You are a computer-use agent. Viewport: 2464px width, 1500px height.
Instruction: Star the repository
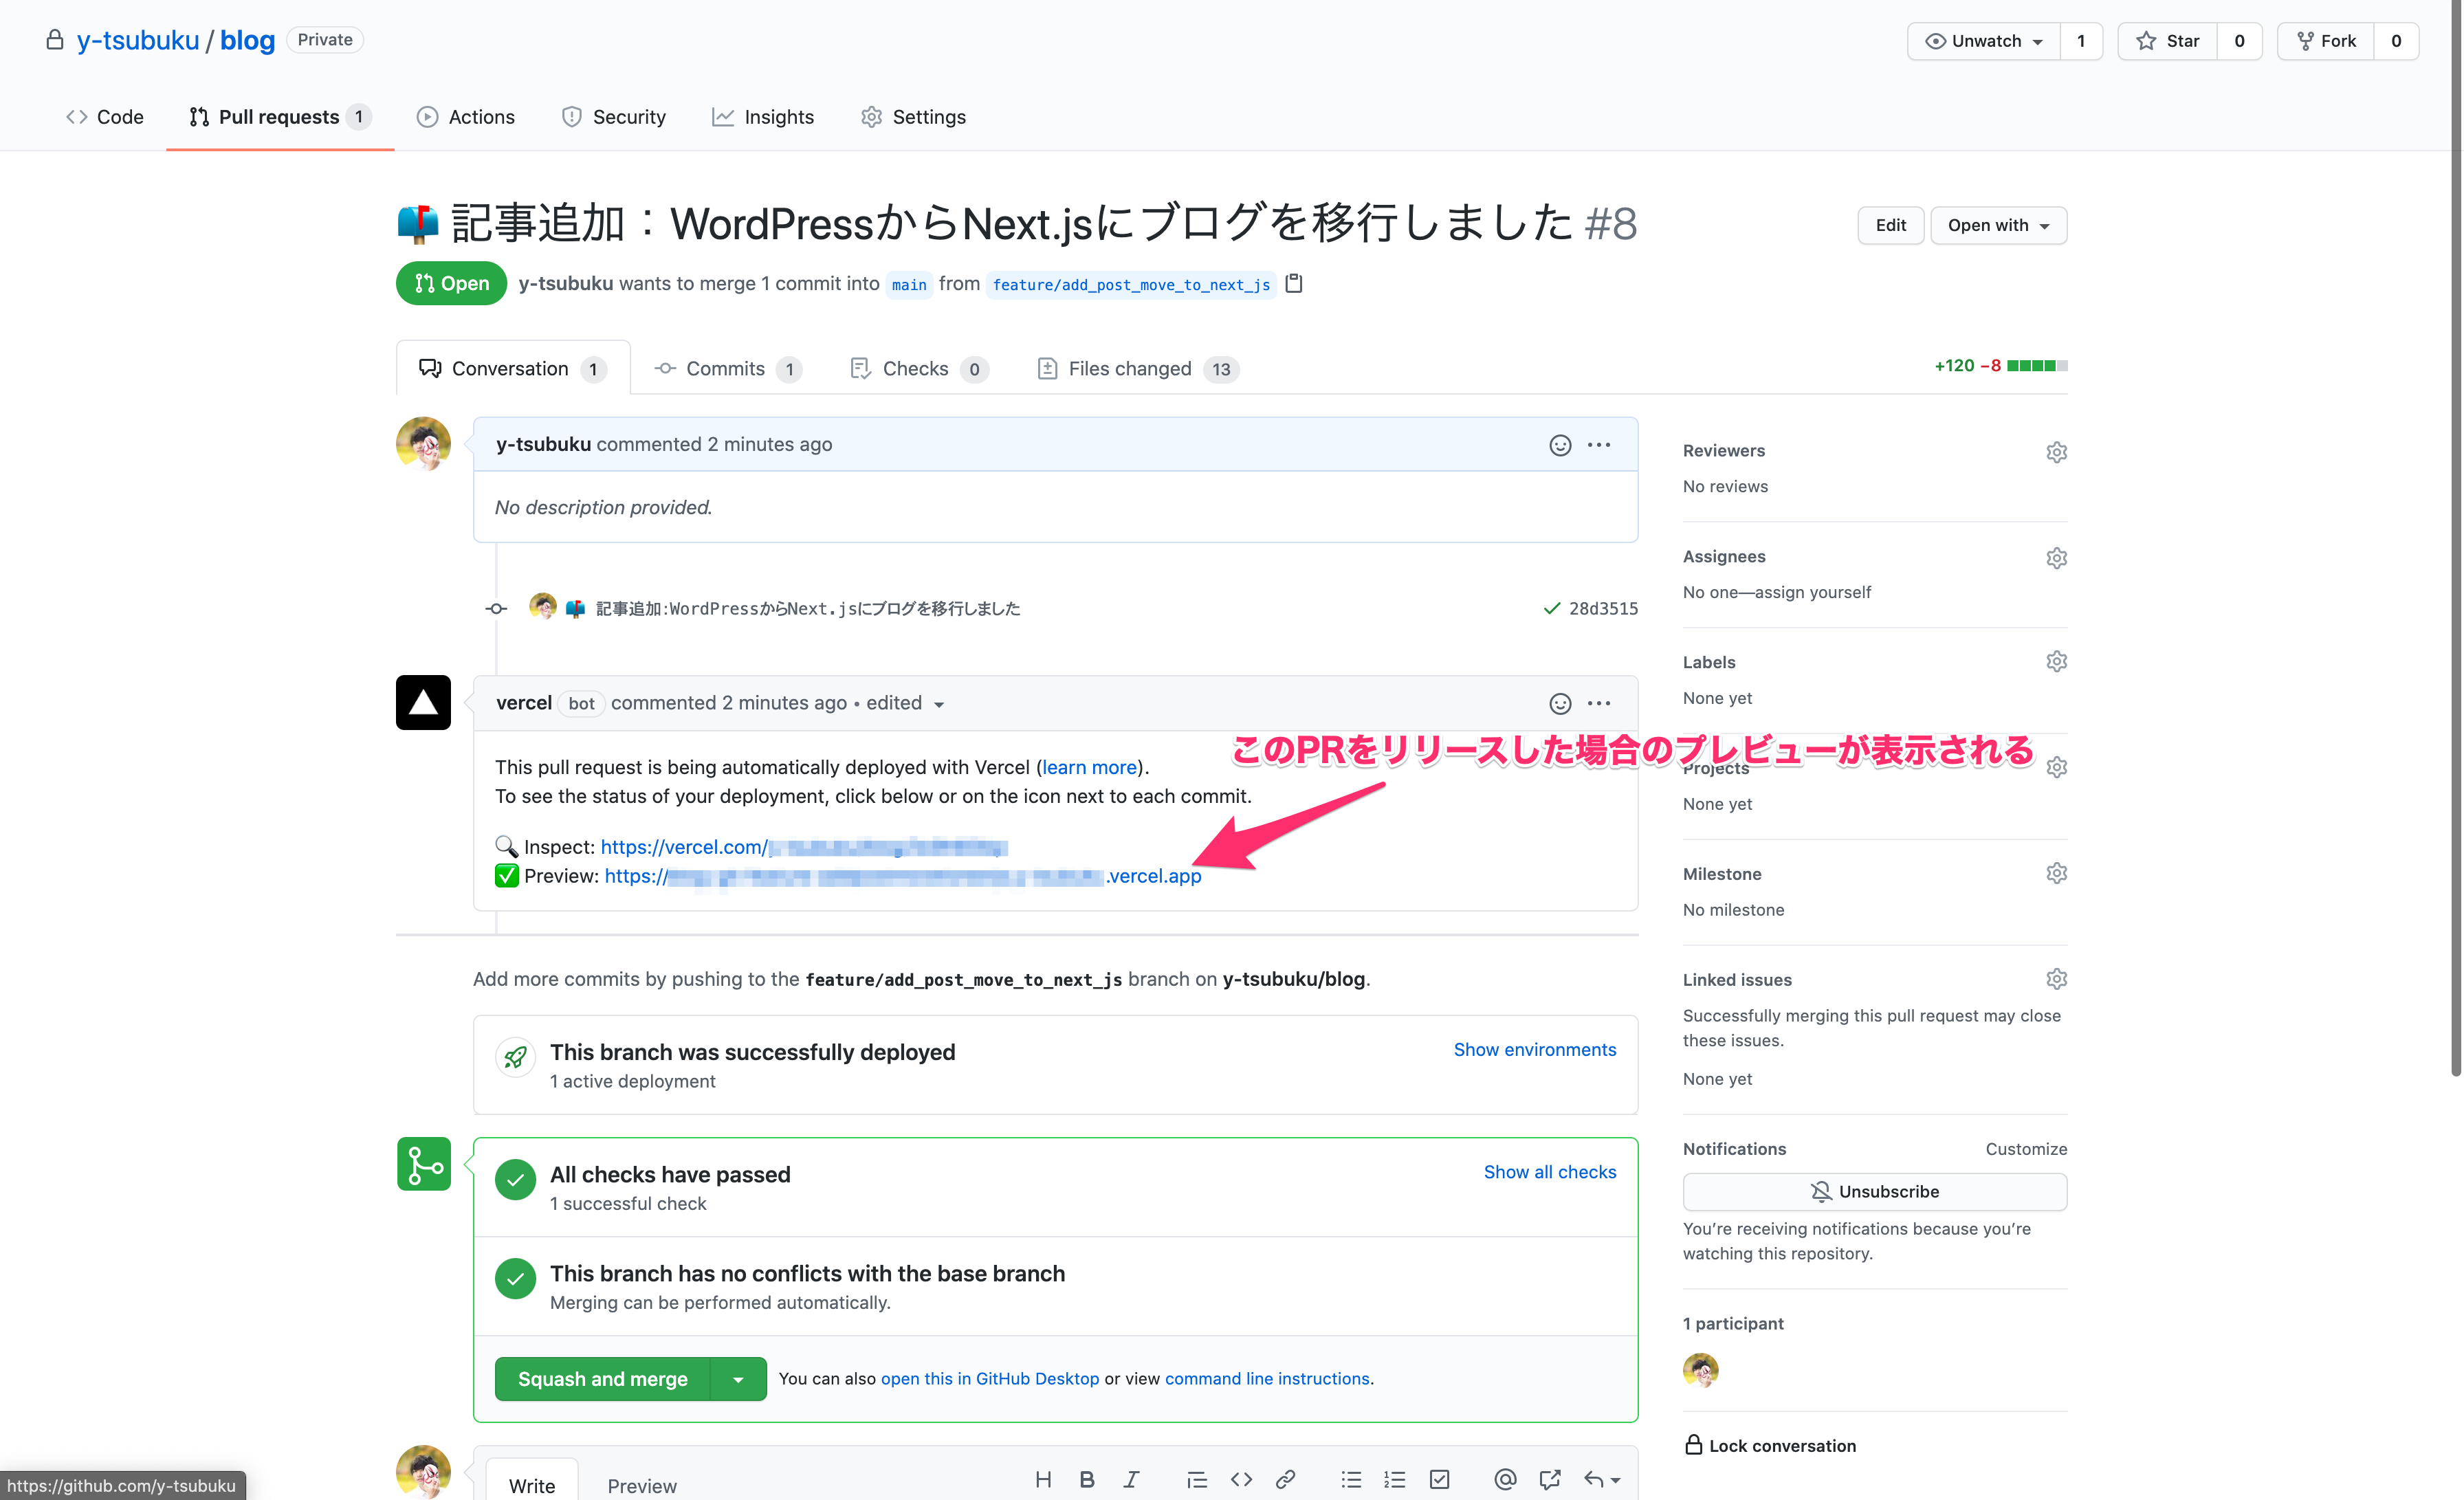(x=2168, y=41)
